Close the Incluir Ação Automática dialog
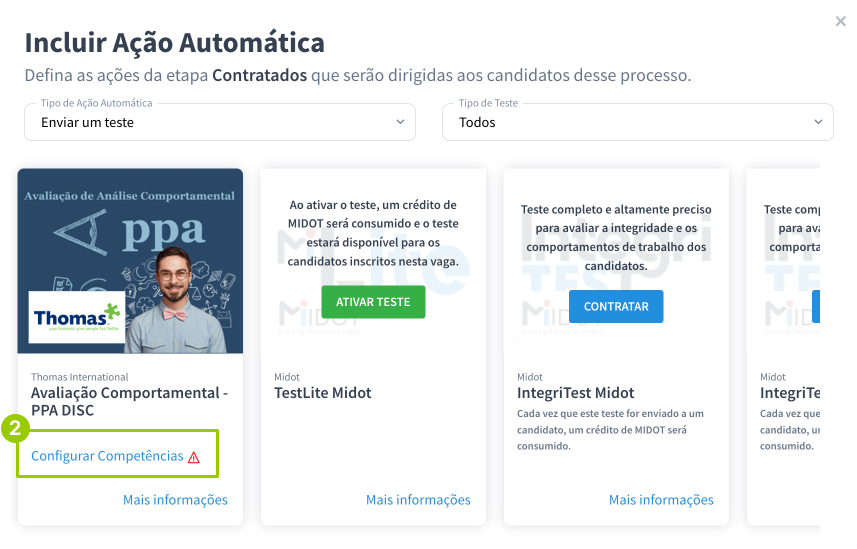Image resolution: width=857 pixels, height=549 pixels. tap(840, 21)
